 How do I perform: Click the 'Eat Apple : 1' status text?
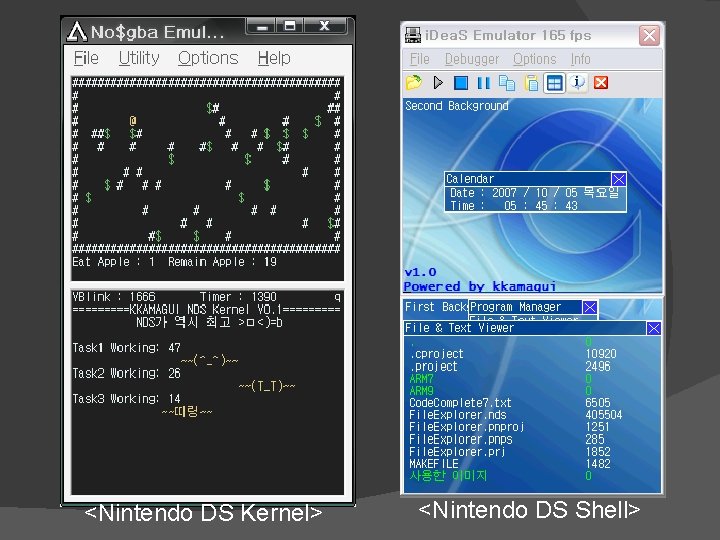click(x=113, y=262)
